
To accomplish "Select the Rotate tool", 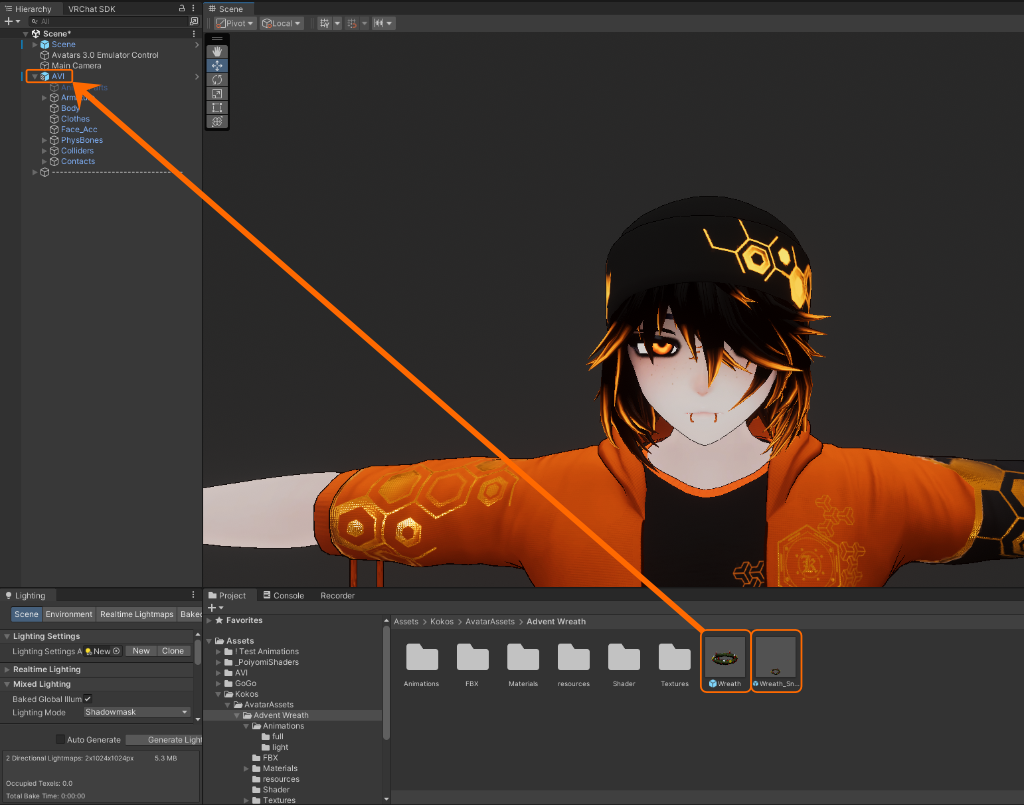I will point(217,79).
